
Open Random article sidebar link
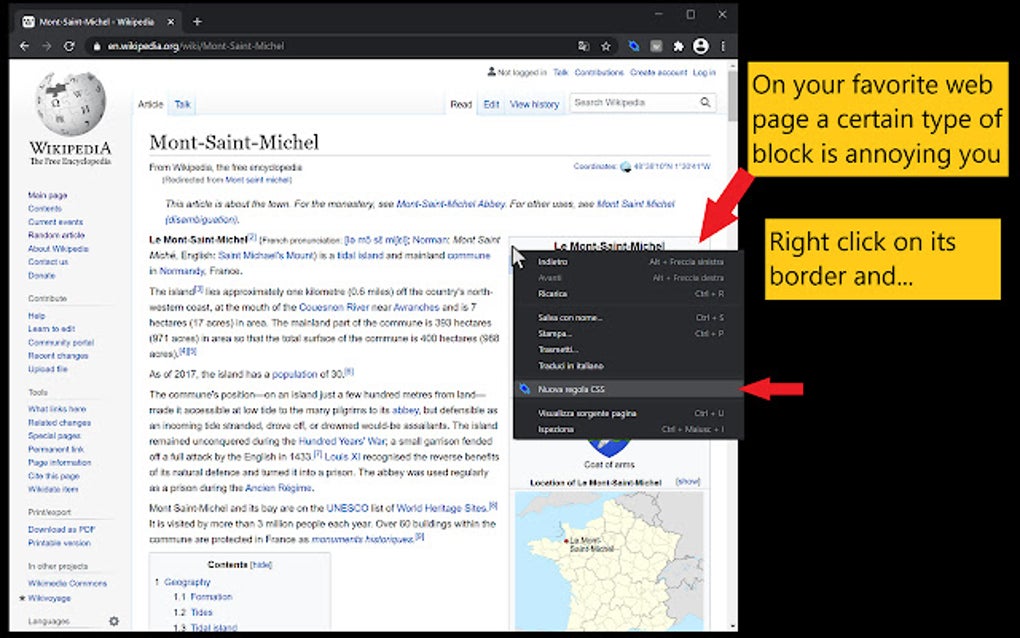coord(56,235)
